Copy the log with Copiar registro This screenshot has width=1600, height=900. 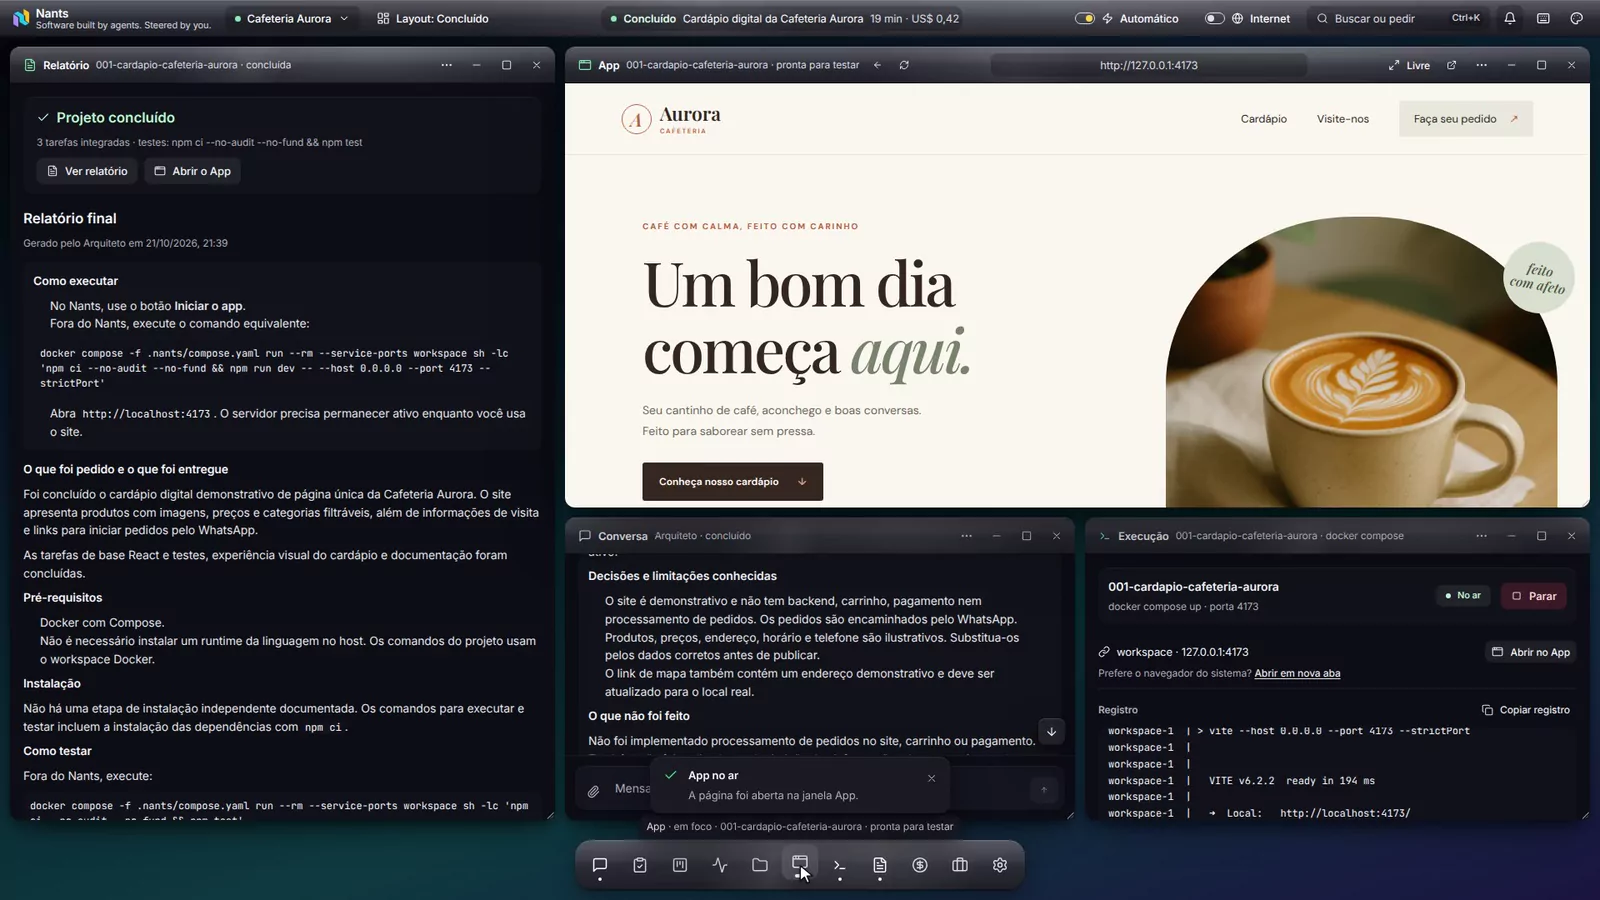point(1525,710)
